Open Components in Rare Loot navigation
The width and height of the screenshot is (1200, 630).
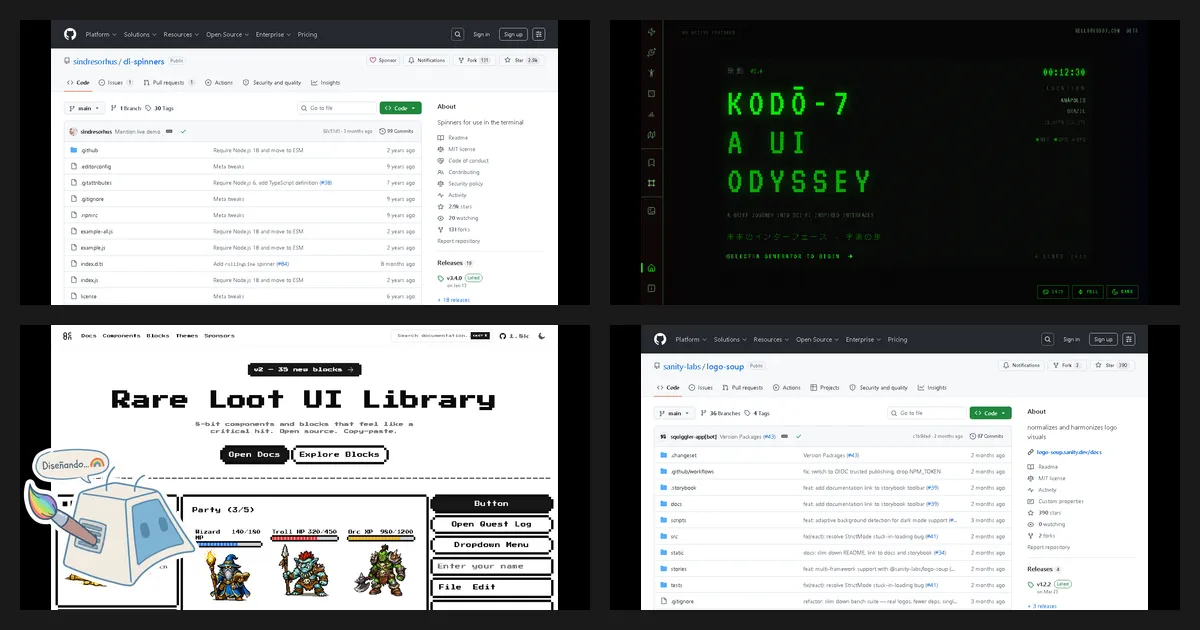tap(122, 336)
